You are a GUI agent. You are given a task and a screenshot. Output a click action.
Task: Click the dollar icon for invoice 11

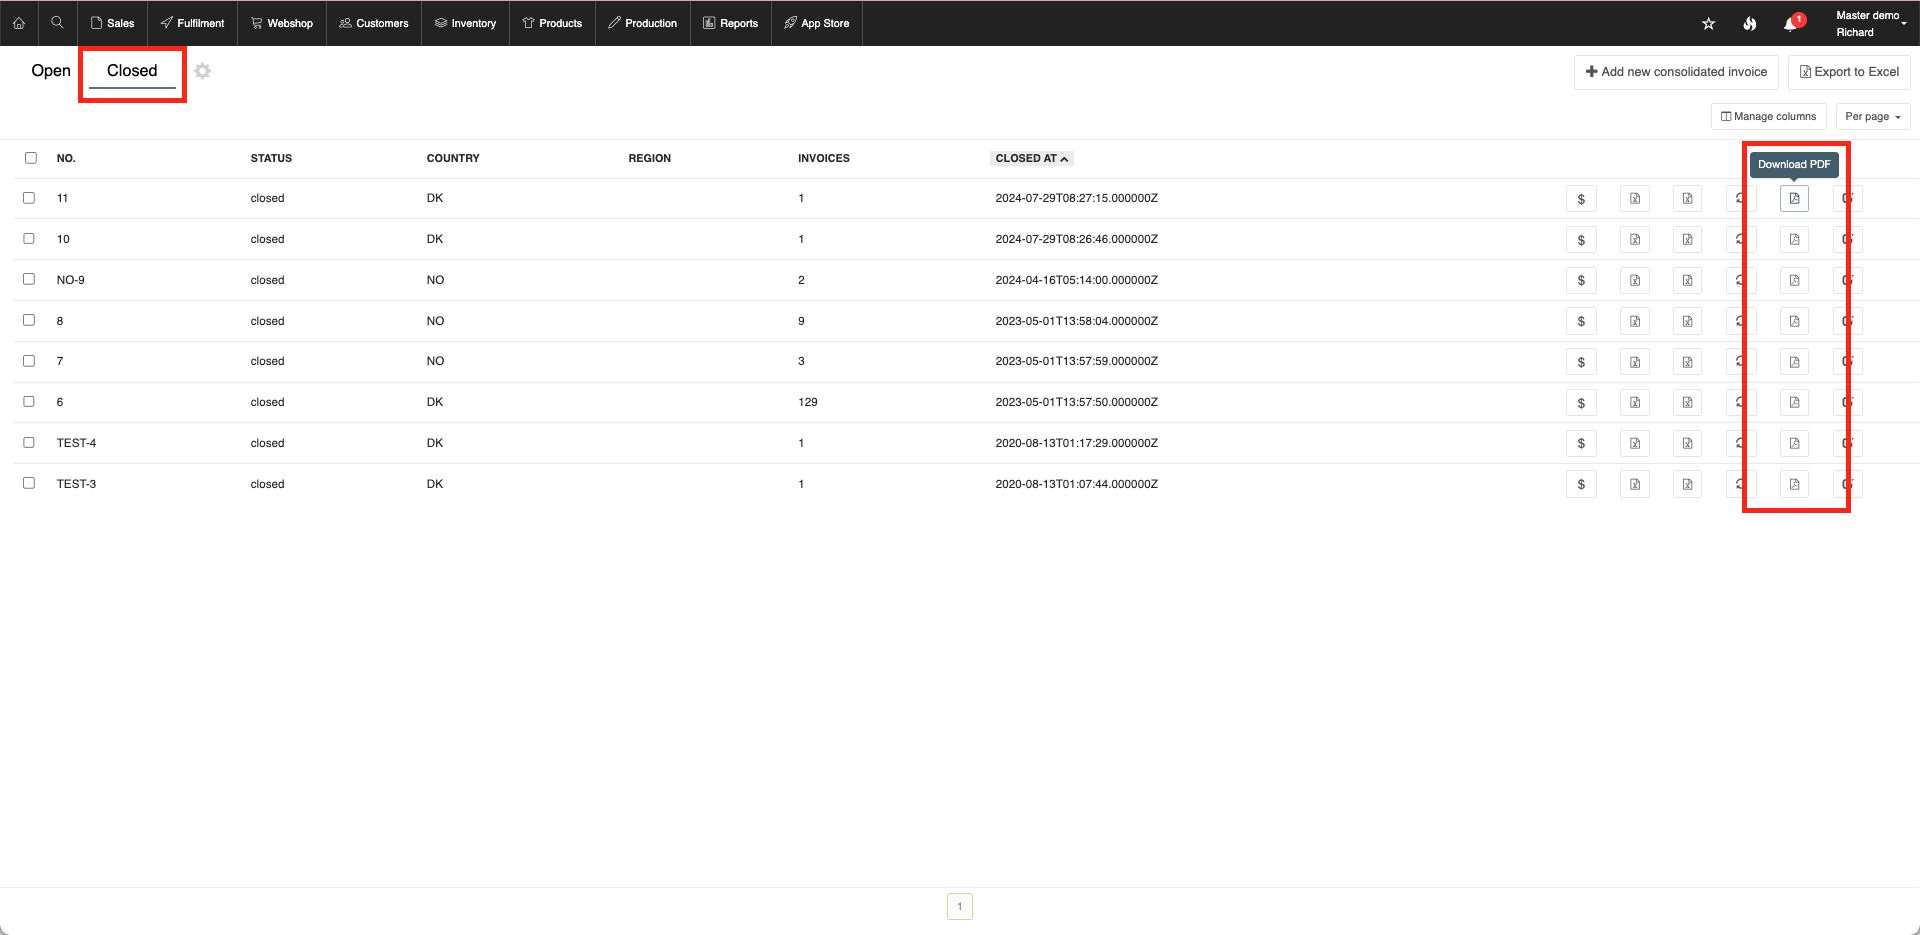pos(1581,199)
